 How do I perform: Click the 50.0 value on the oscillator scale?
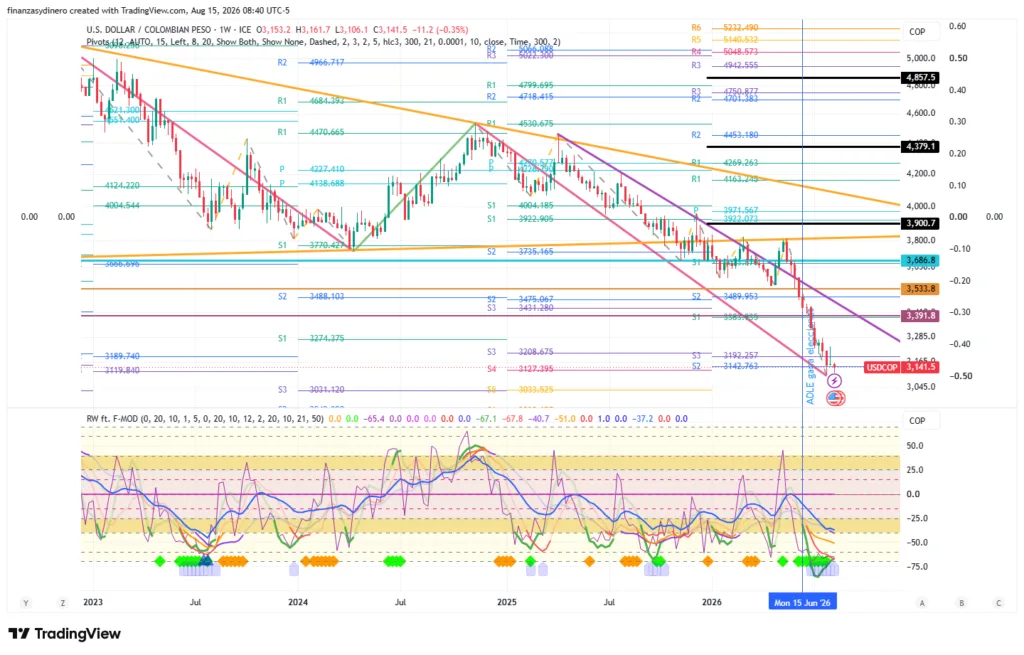tap(915, 446)
